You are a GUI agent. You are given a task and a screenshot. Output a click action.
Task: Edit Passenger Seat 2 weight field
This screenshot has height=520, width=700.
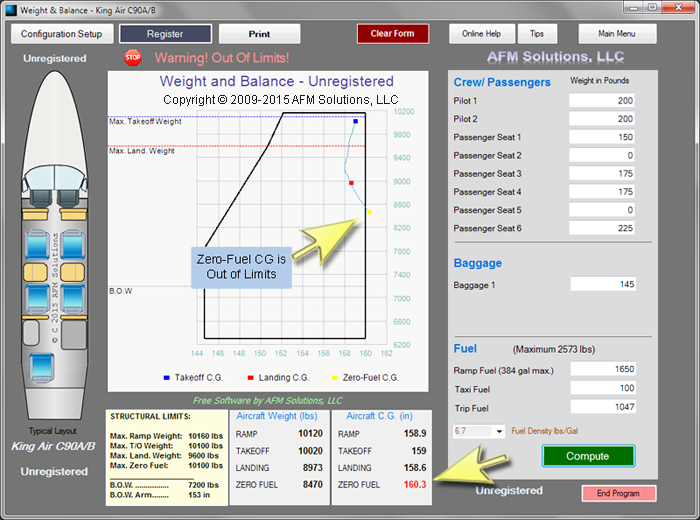tap(601, 155)
